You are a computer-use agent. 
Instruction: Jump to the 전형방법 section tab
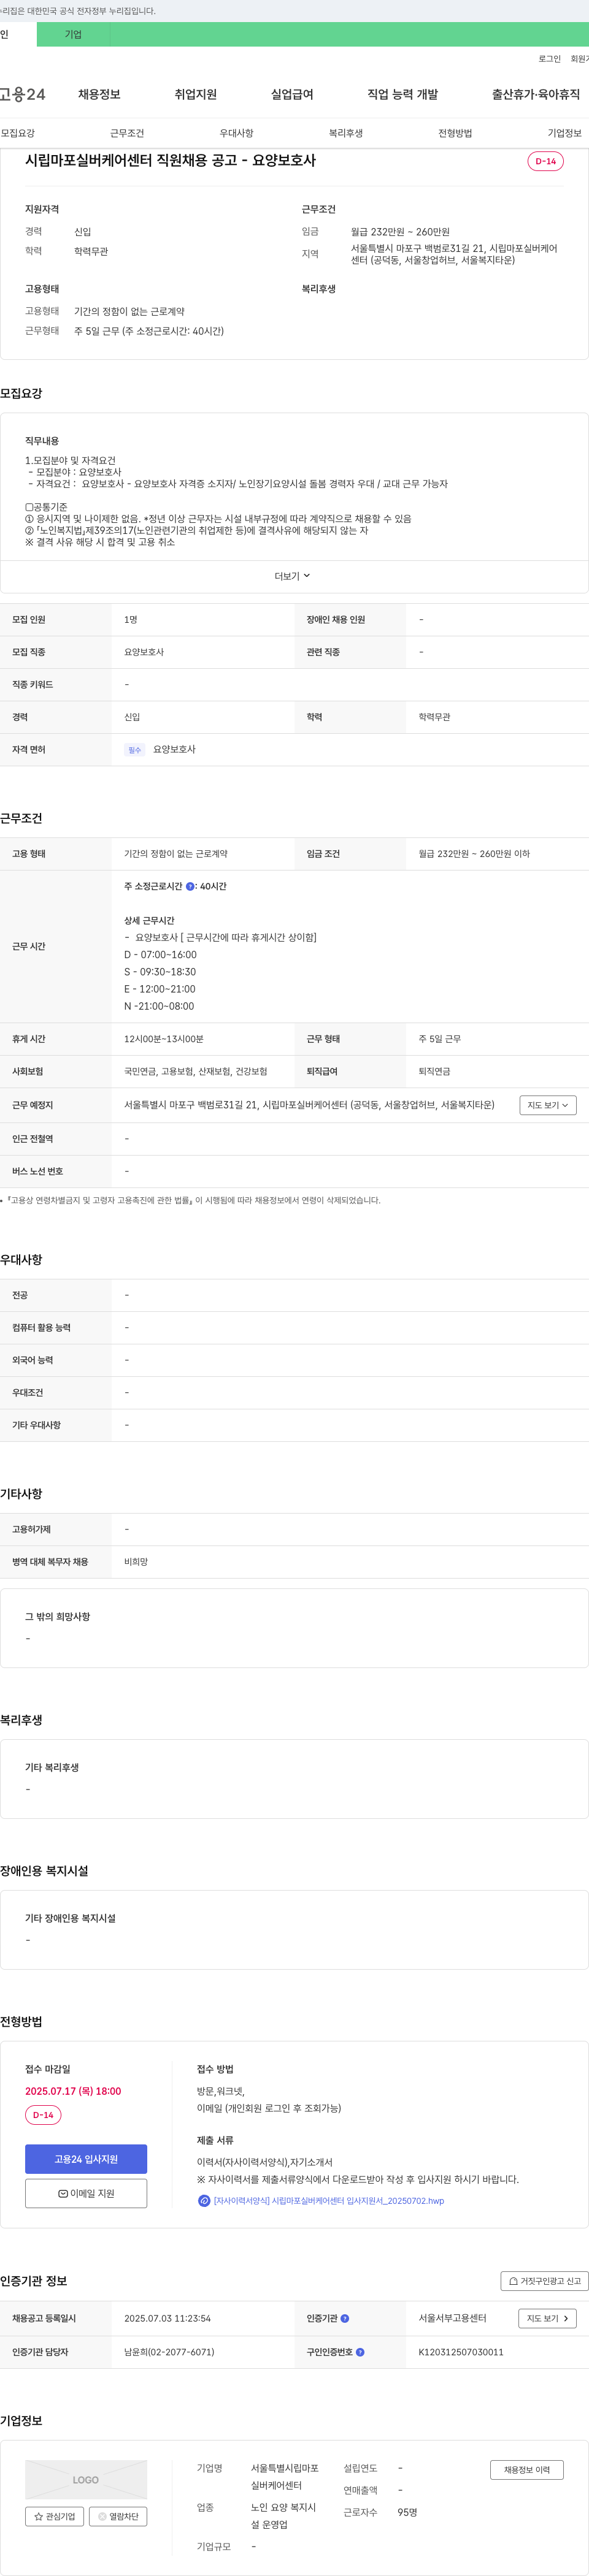click(x=455, y=133)
